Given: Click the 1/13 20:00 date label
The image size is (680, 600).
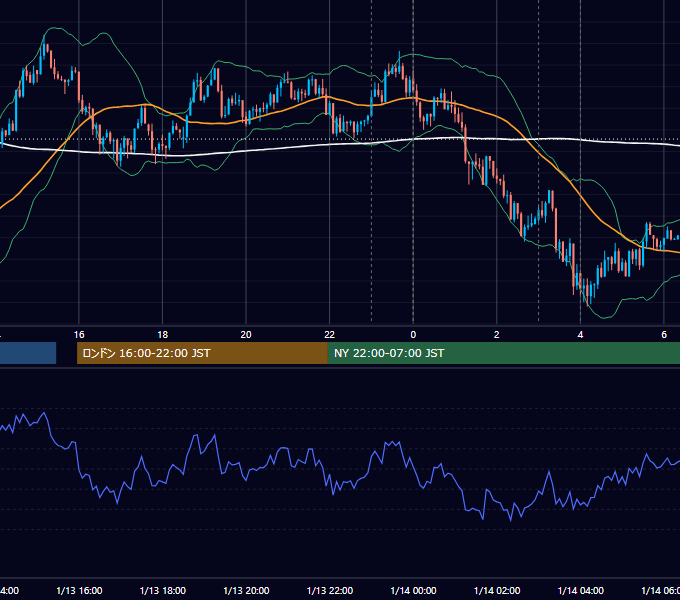Looking at the screenshot, I should 246,590.
